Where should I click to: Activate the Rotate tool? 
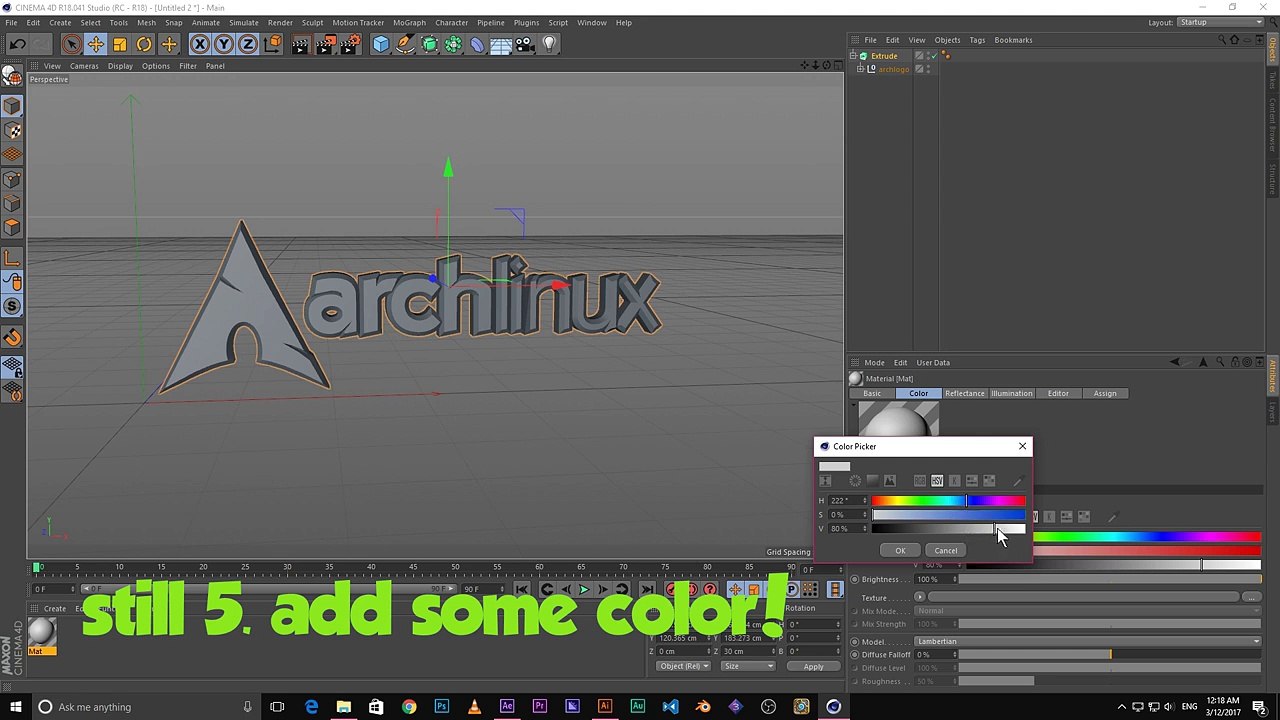click(144, 44)
